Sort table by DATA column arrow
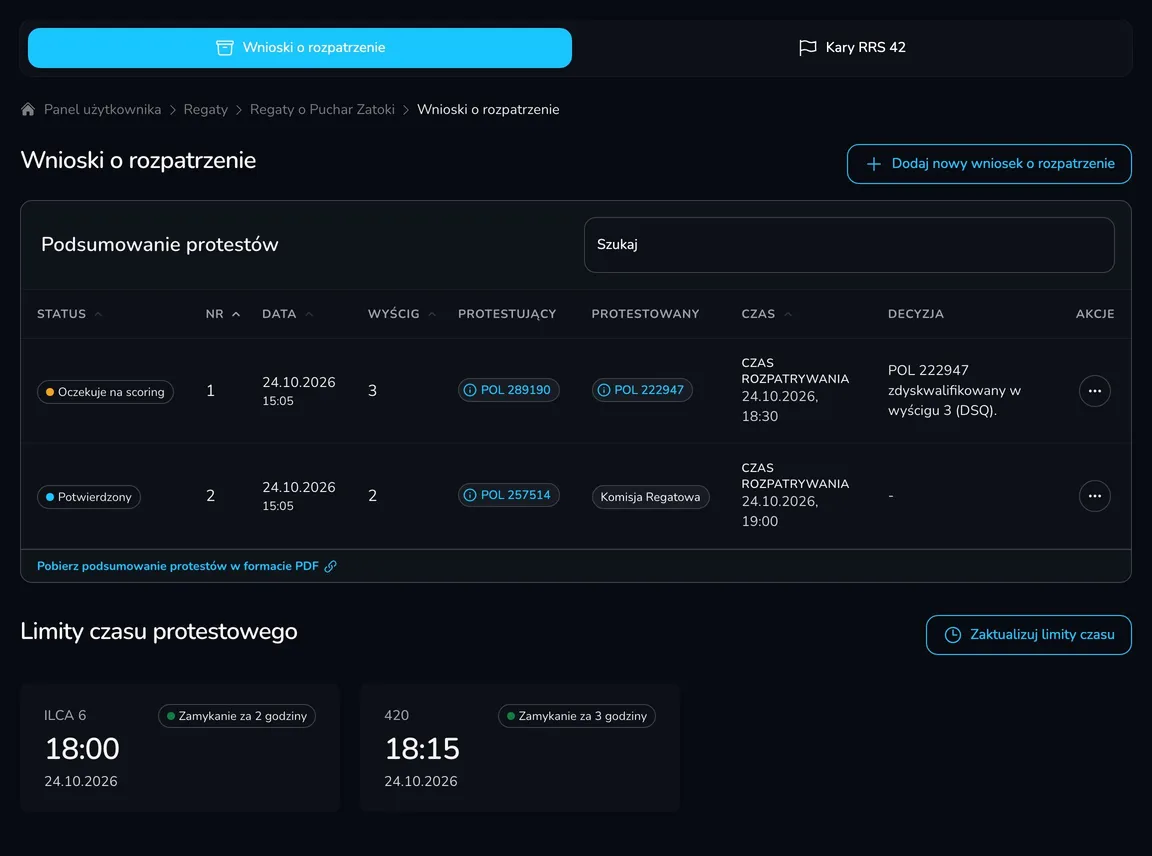Viewport: 1152px width, 856px height. pyautogui.click(x=309, y=314)
